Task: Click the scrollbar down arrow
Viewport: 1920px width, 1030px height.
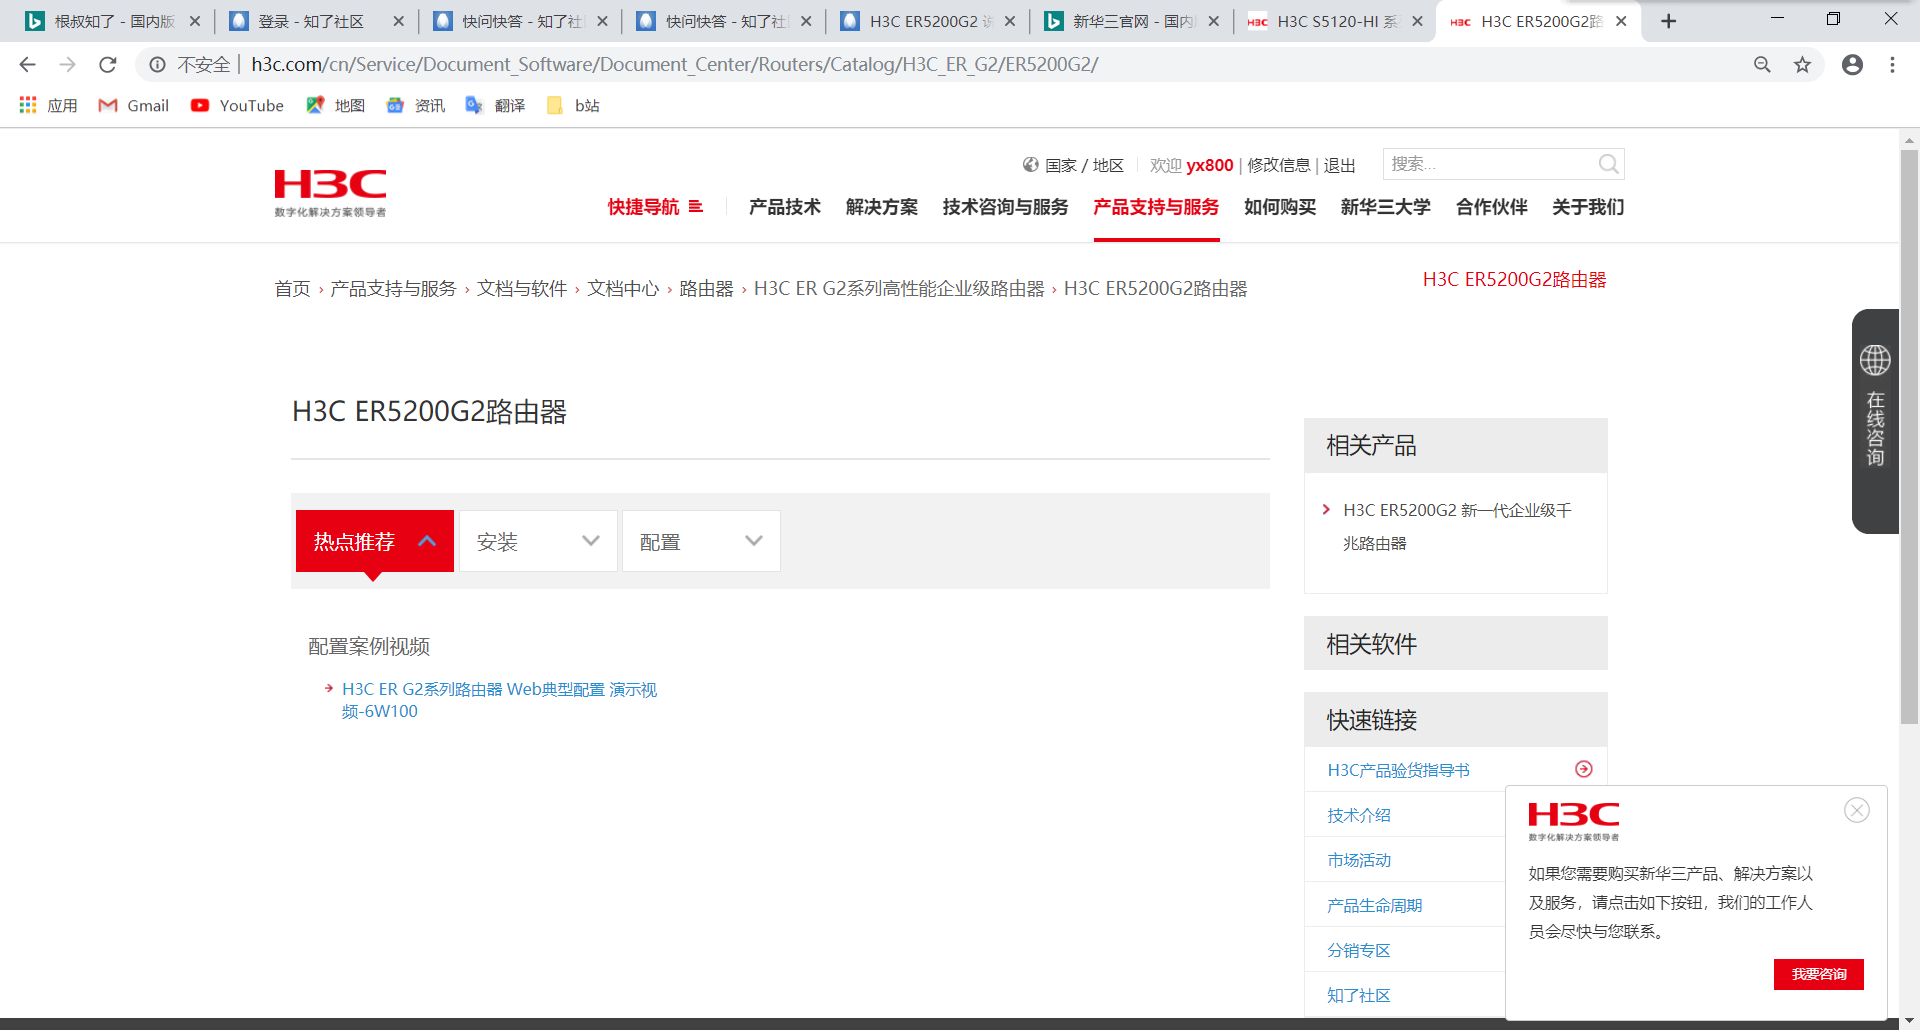Action: click(1909, 1020)
